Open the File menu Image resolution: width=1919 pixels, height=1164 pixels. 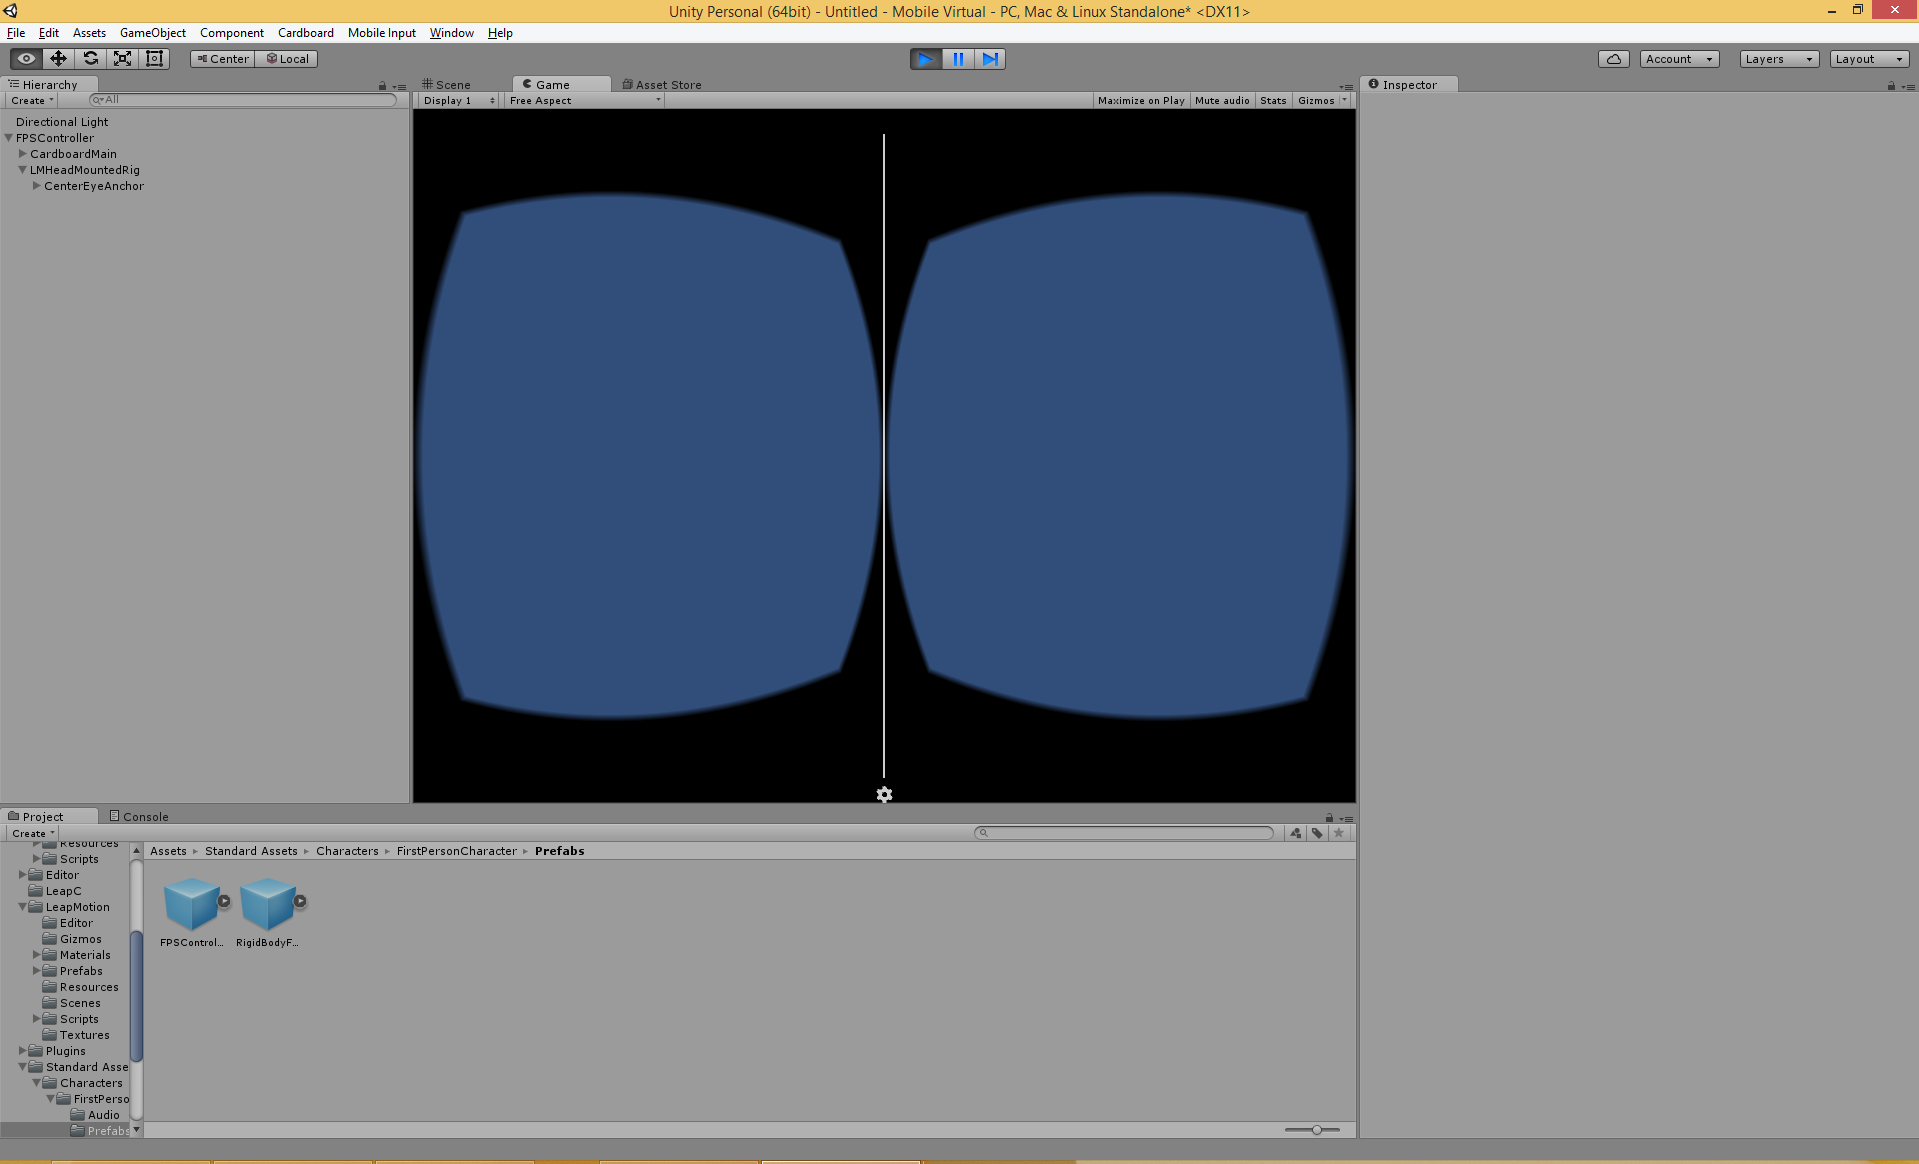pyautogui.click(x=16, y=33)
